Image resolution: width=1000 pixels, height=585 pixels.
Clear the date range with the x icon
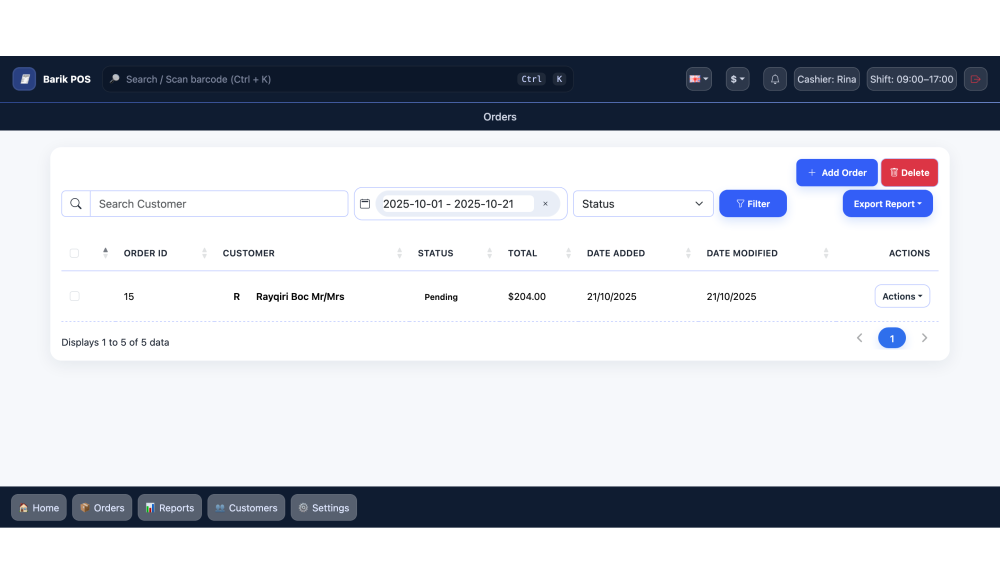pos(545,204)
